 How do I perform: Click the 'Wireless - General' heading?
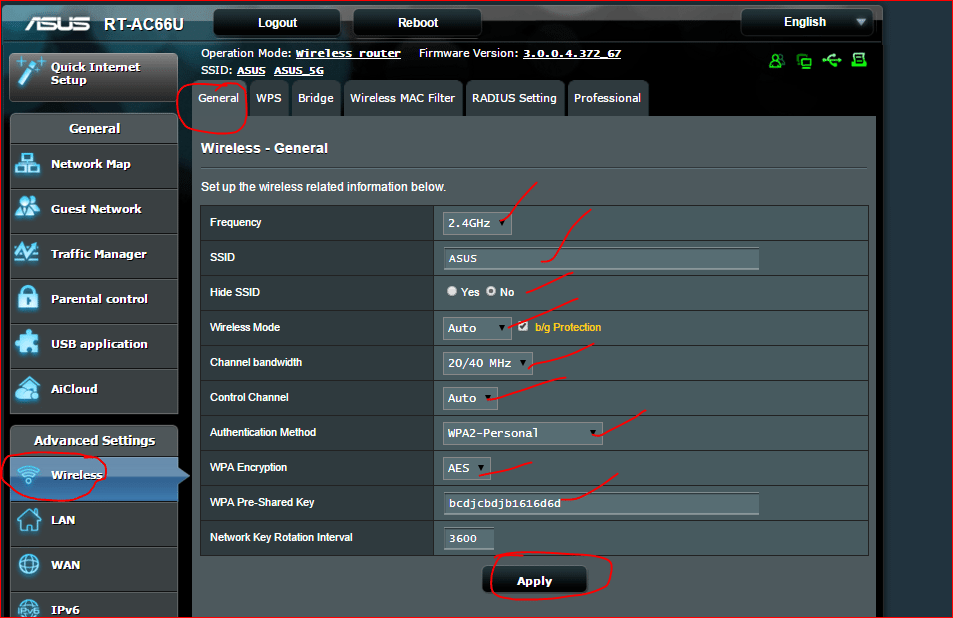click(264, 148)
